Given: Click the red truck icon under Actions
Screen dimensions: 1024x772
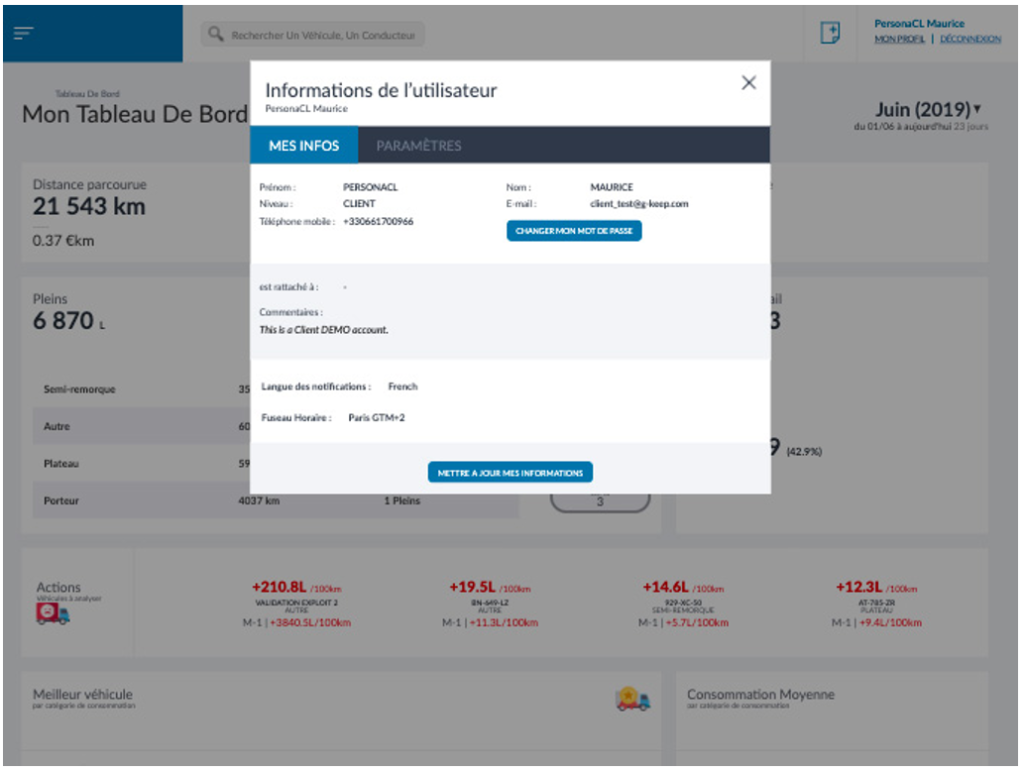Looking at the screenshot, I should (53, 615).
